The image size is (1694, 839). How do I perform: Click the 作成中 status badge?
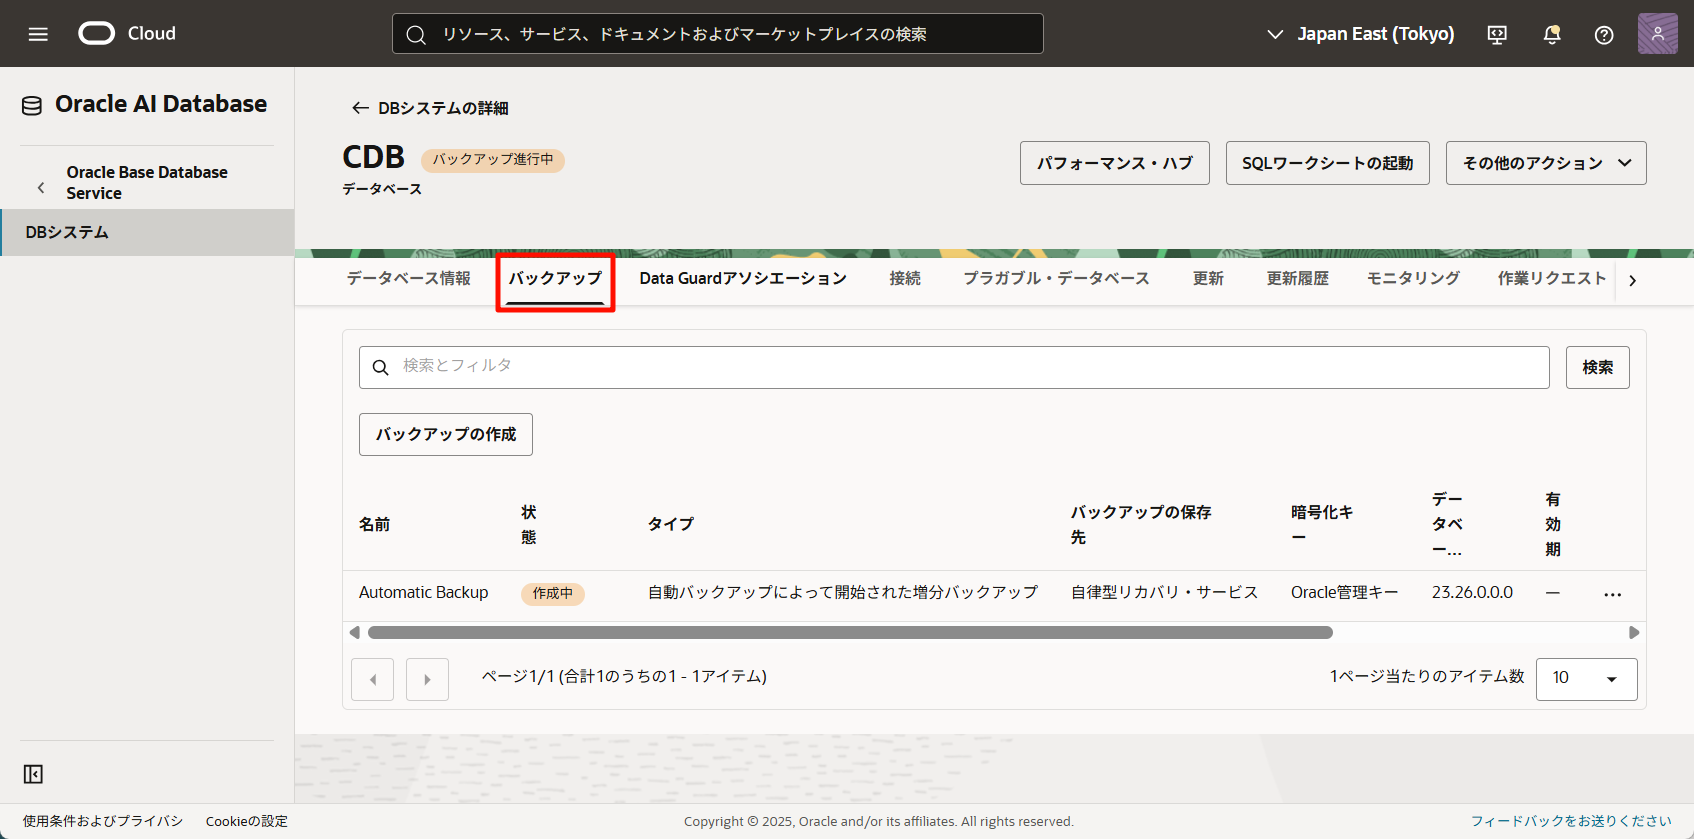click(552, 593)
